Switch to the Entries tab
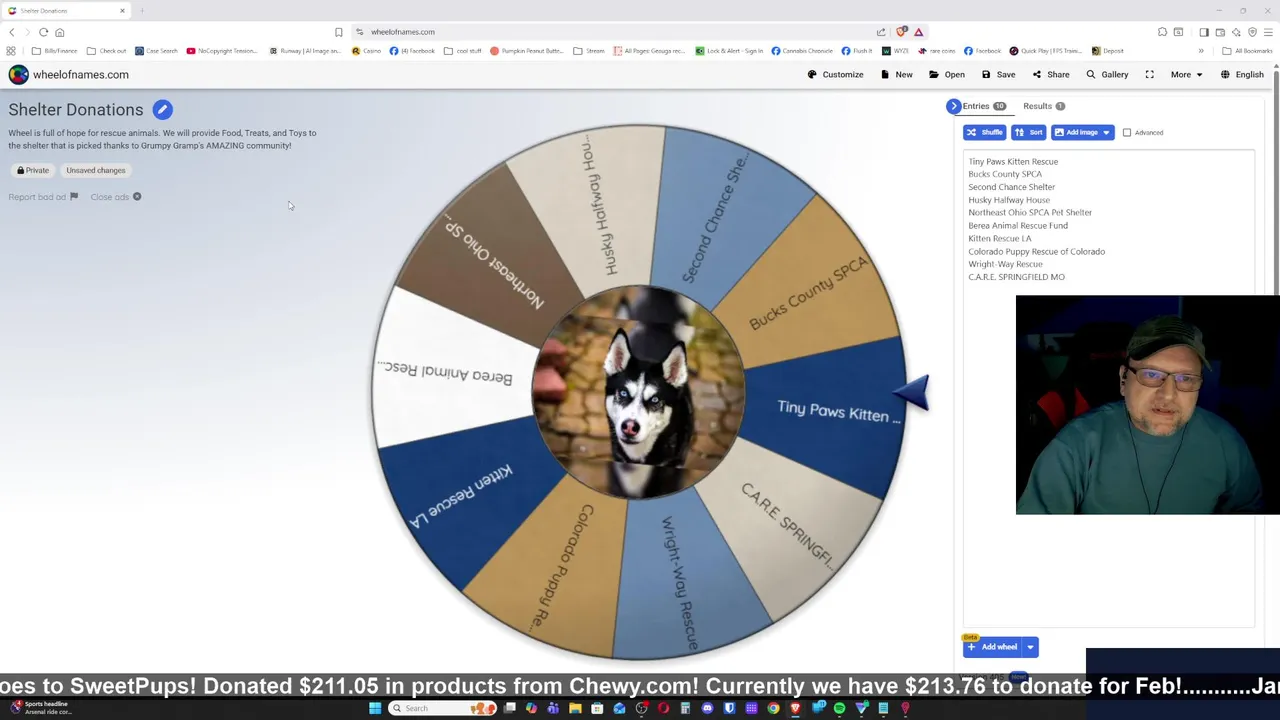This screenshot has height=720, width=1280. pyautogui.click(x=984, y=106)
